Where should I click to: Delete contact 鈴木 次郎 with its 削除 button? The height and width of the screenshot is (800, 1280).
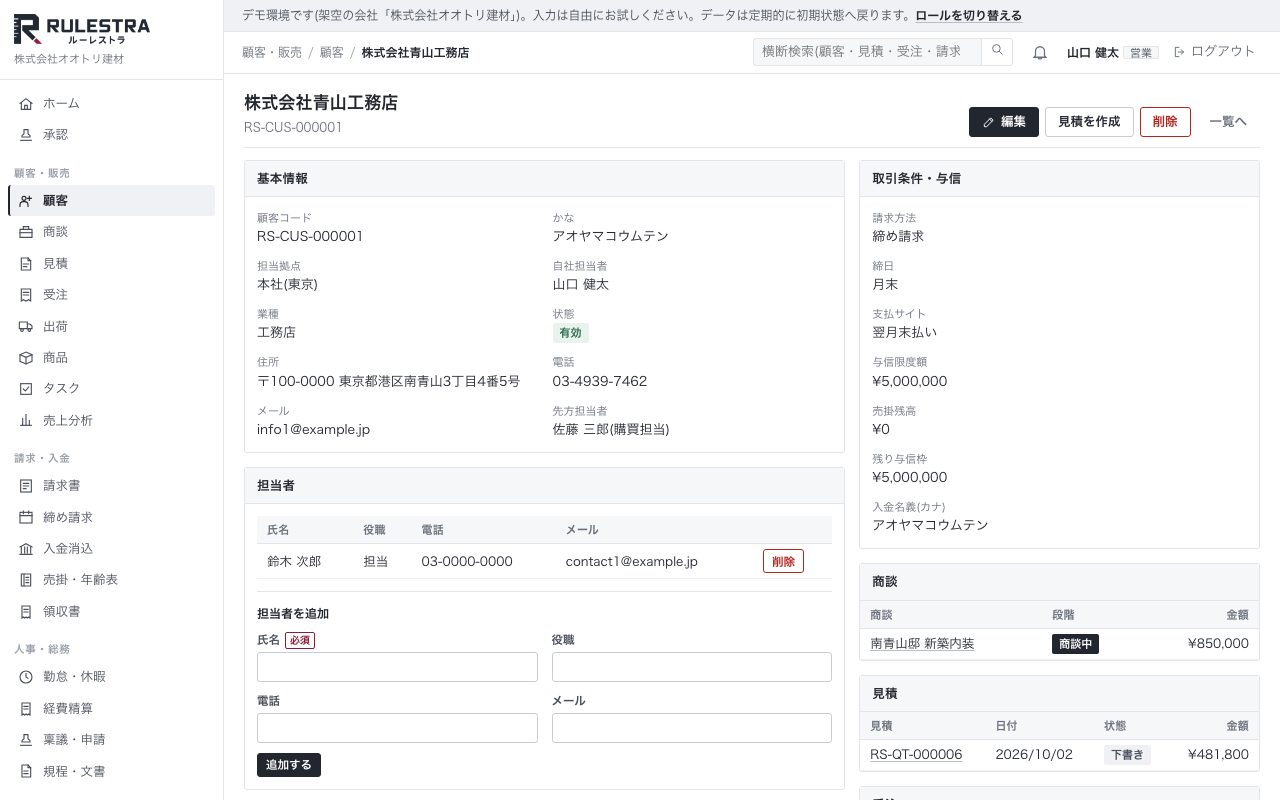783,561
